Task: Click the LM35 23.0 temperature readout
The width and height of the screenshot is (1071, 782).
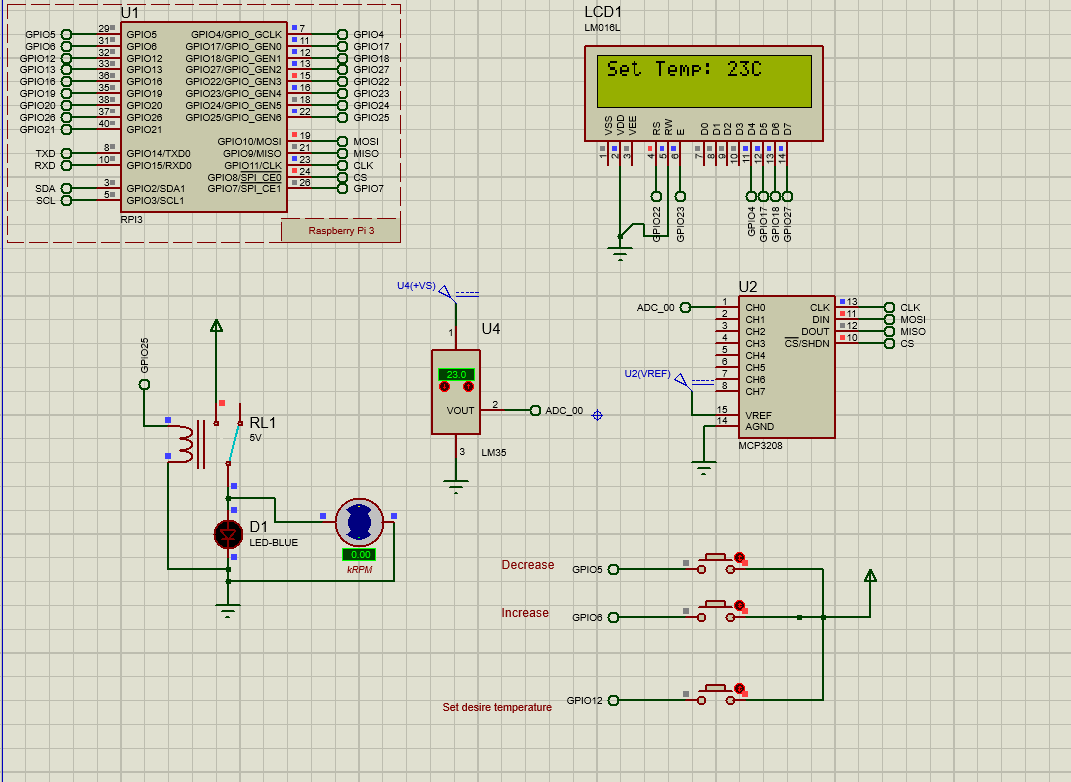Action: tap(456, 374)
